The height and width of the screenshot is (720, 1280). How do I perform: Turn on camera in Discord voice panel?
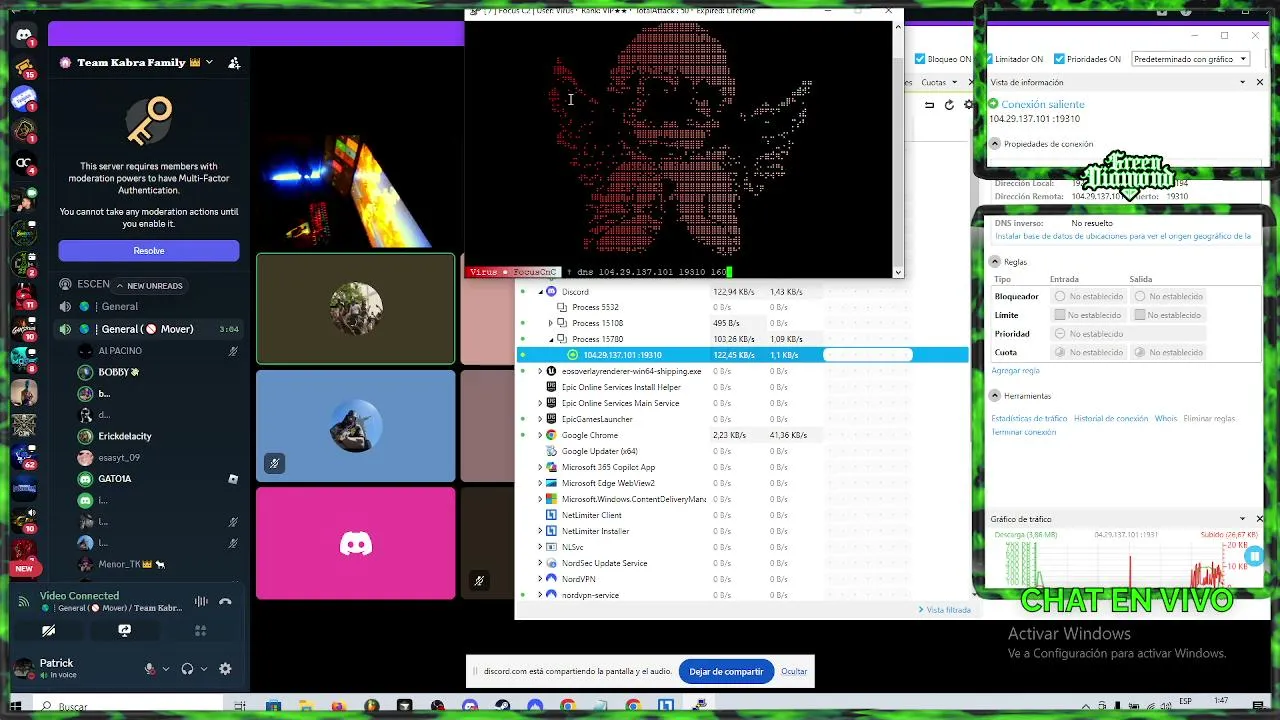[48, 631]
